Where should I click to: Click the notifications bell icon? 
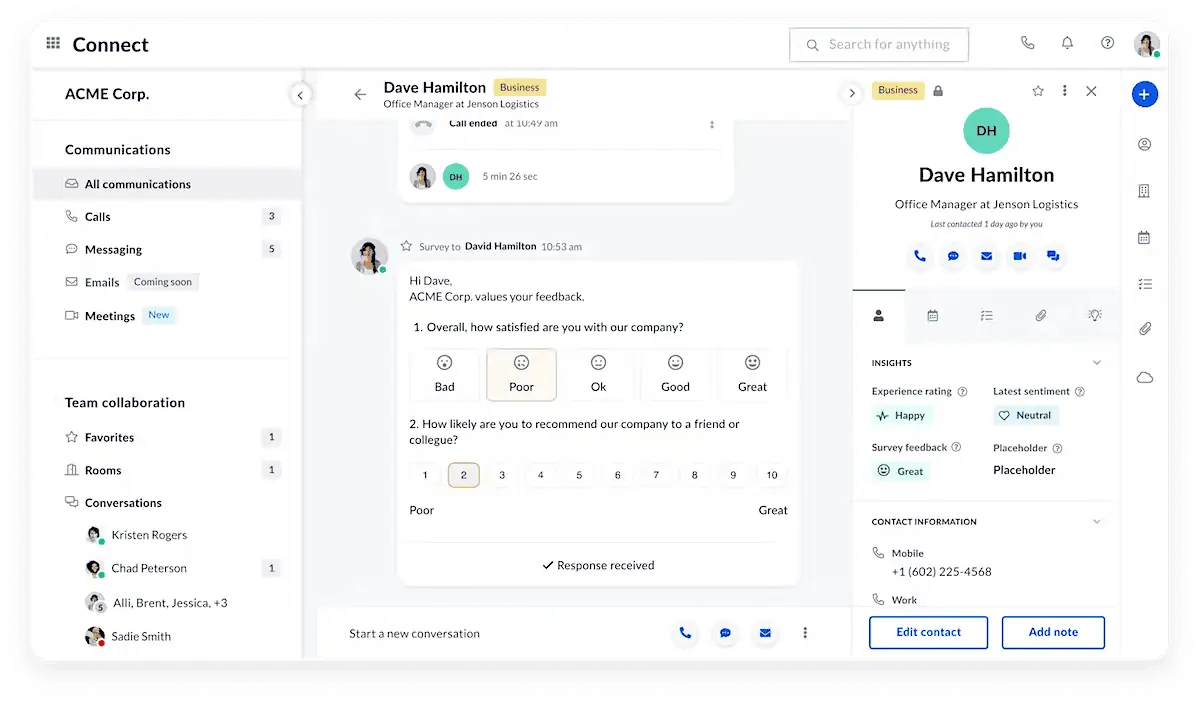[1067, 43]
